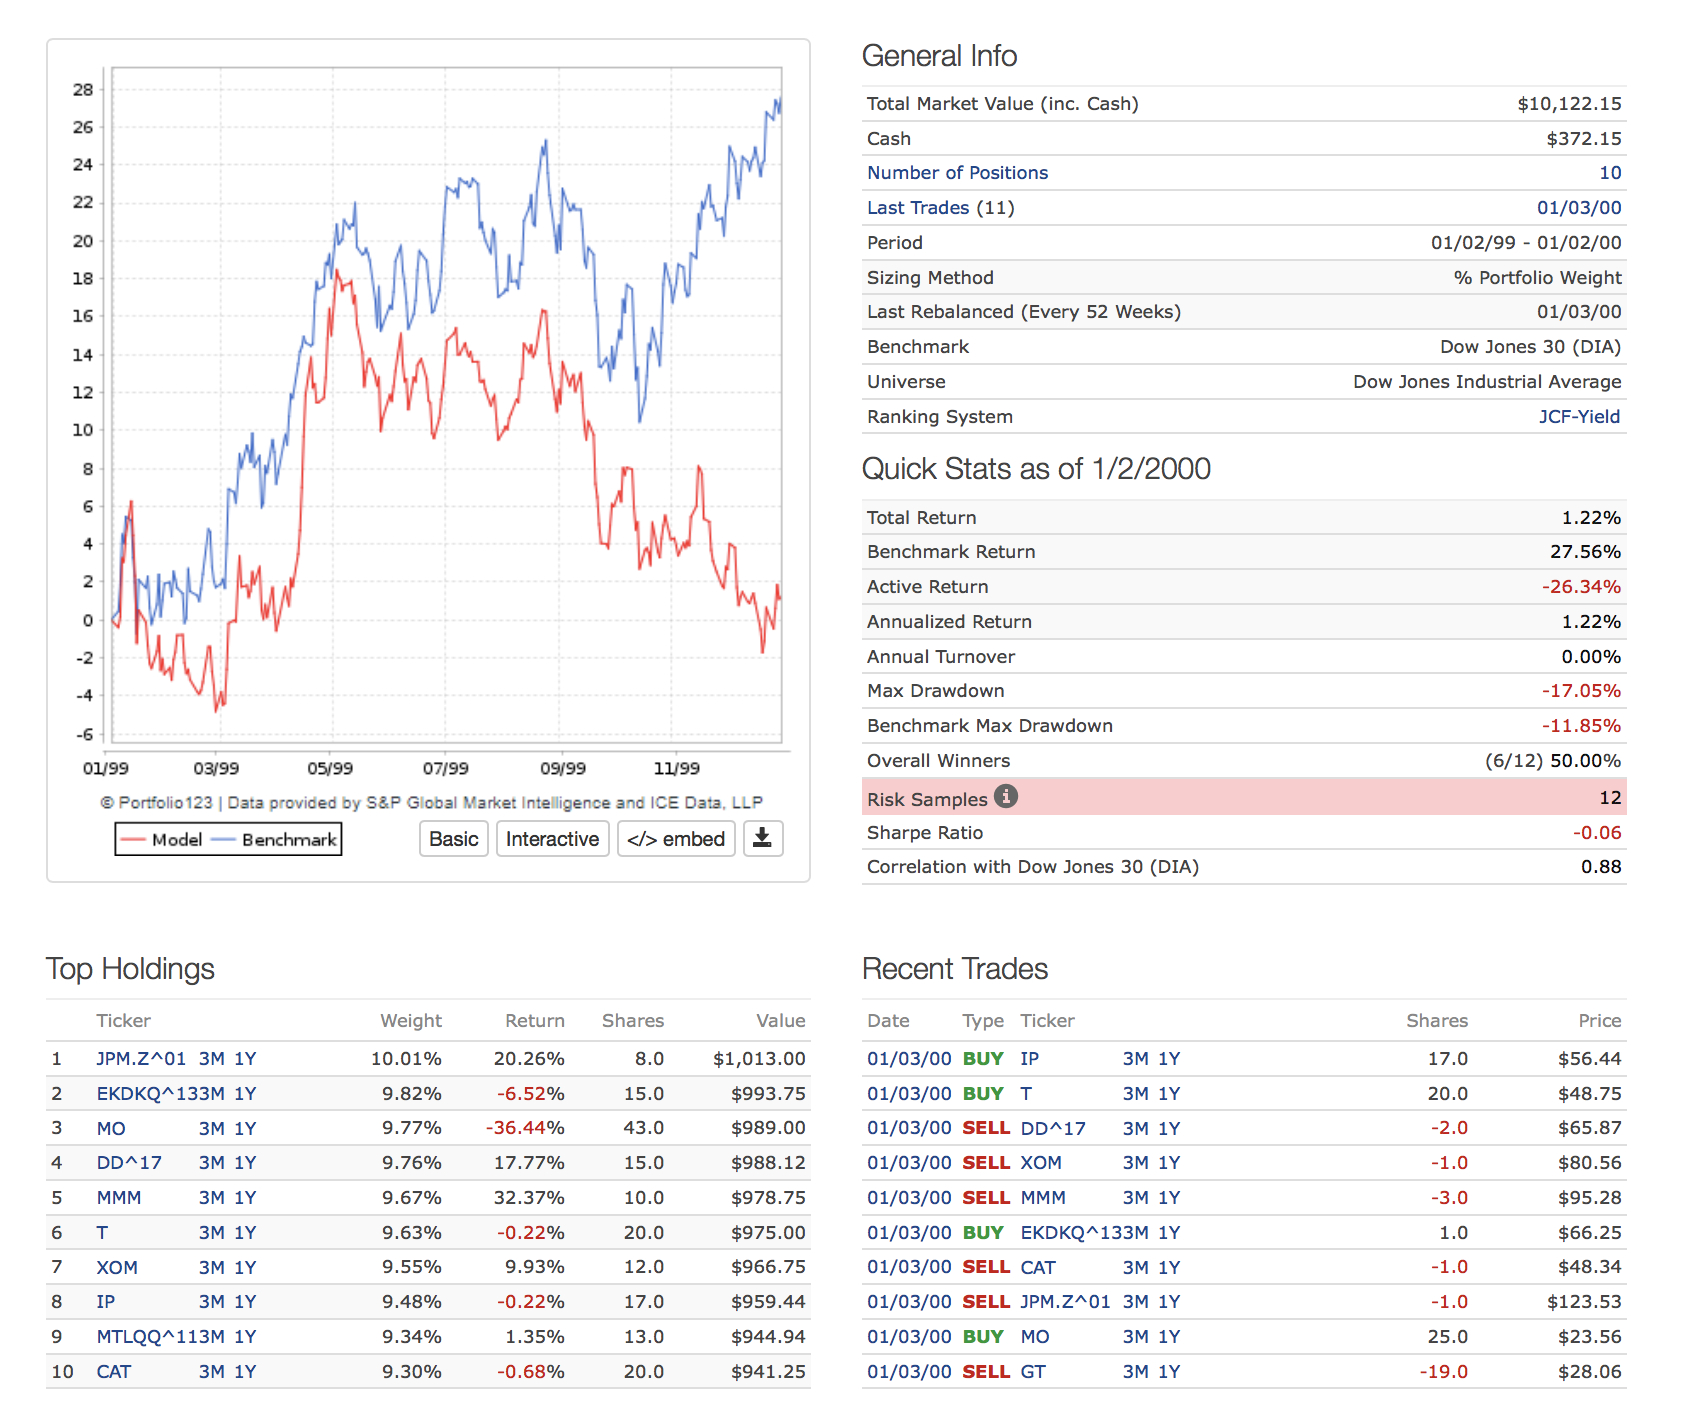Viewport: 1700px width, 1402px height.
Task: Open the Last Trades link
Action: (917, 208)
